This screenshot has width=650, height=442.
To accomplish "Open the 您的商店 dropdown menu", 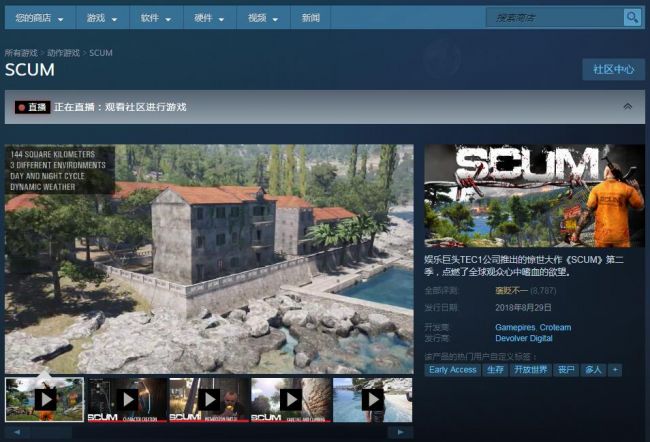I will click(x=40, y=18).
